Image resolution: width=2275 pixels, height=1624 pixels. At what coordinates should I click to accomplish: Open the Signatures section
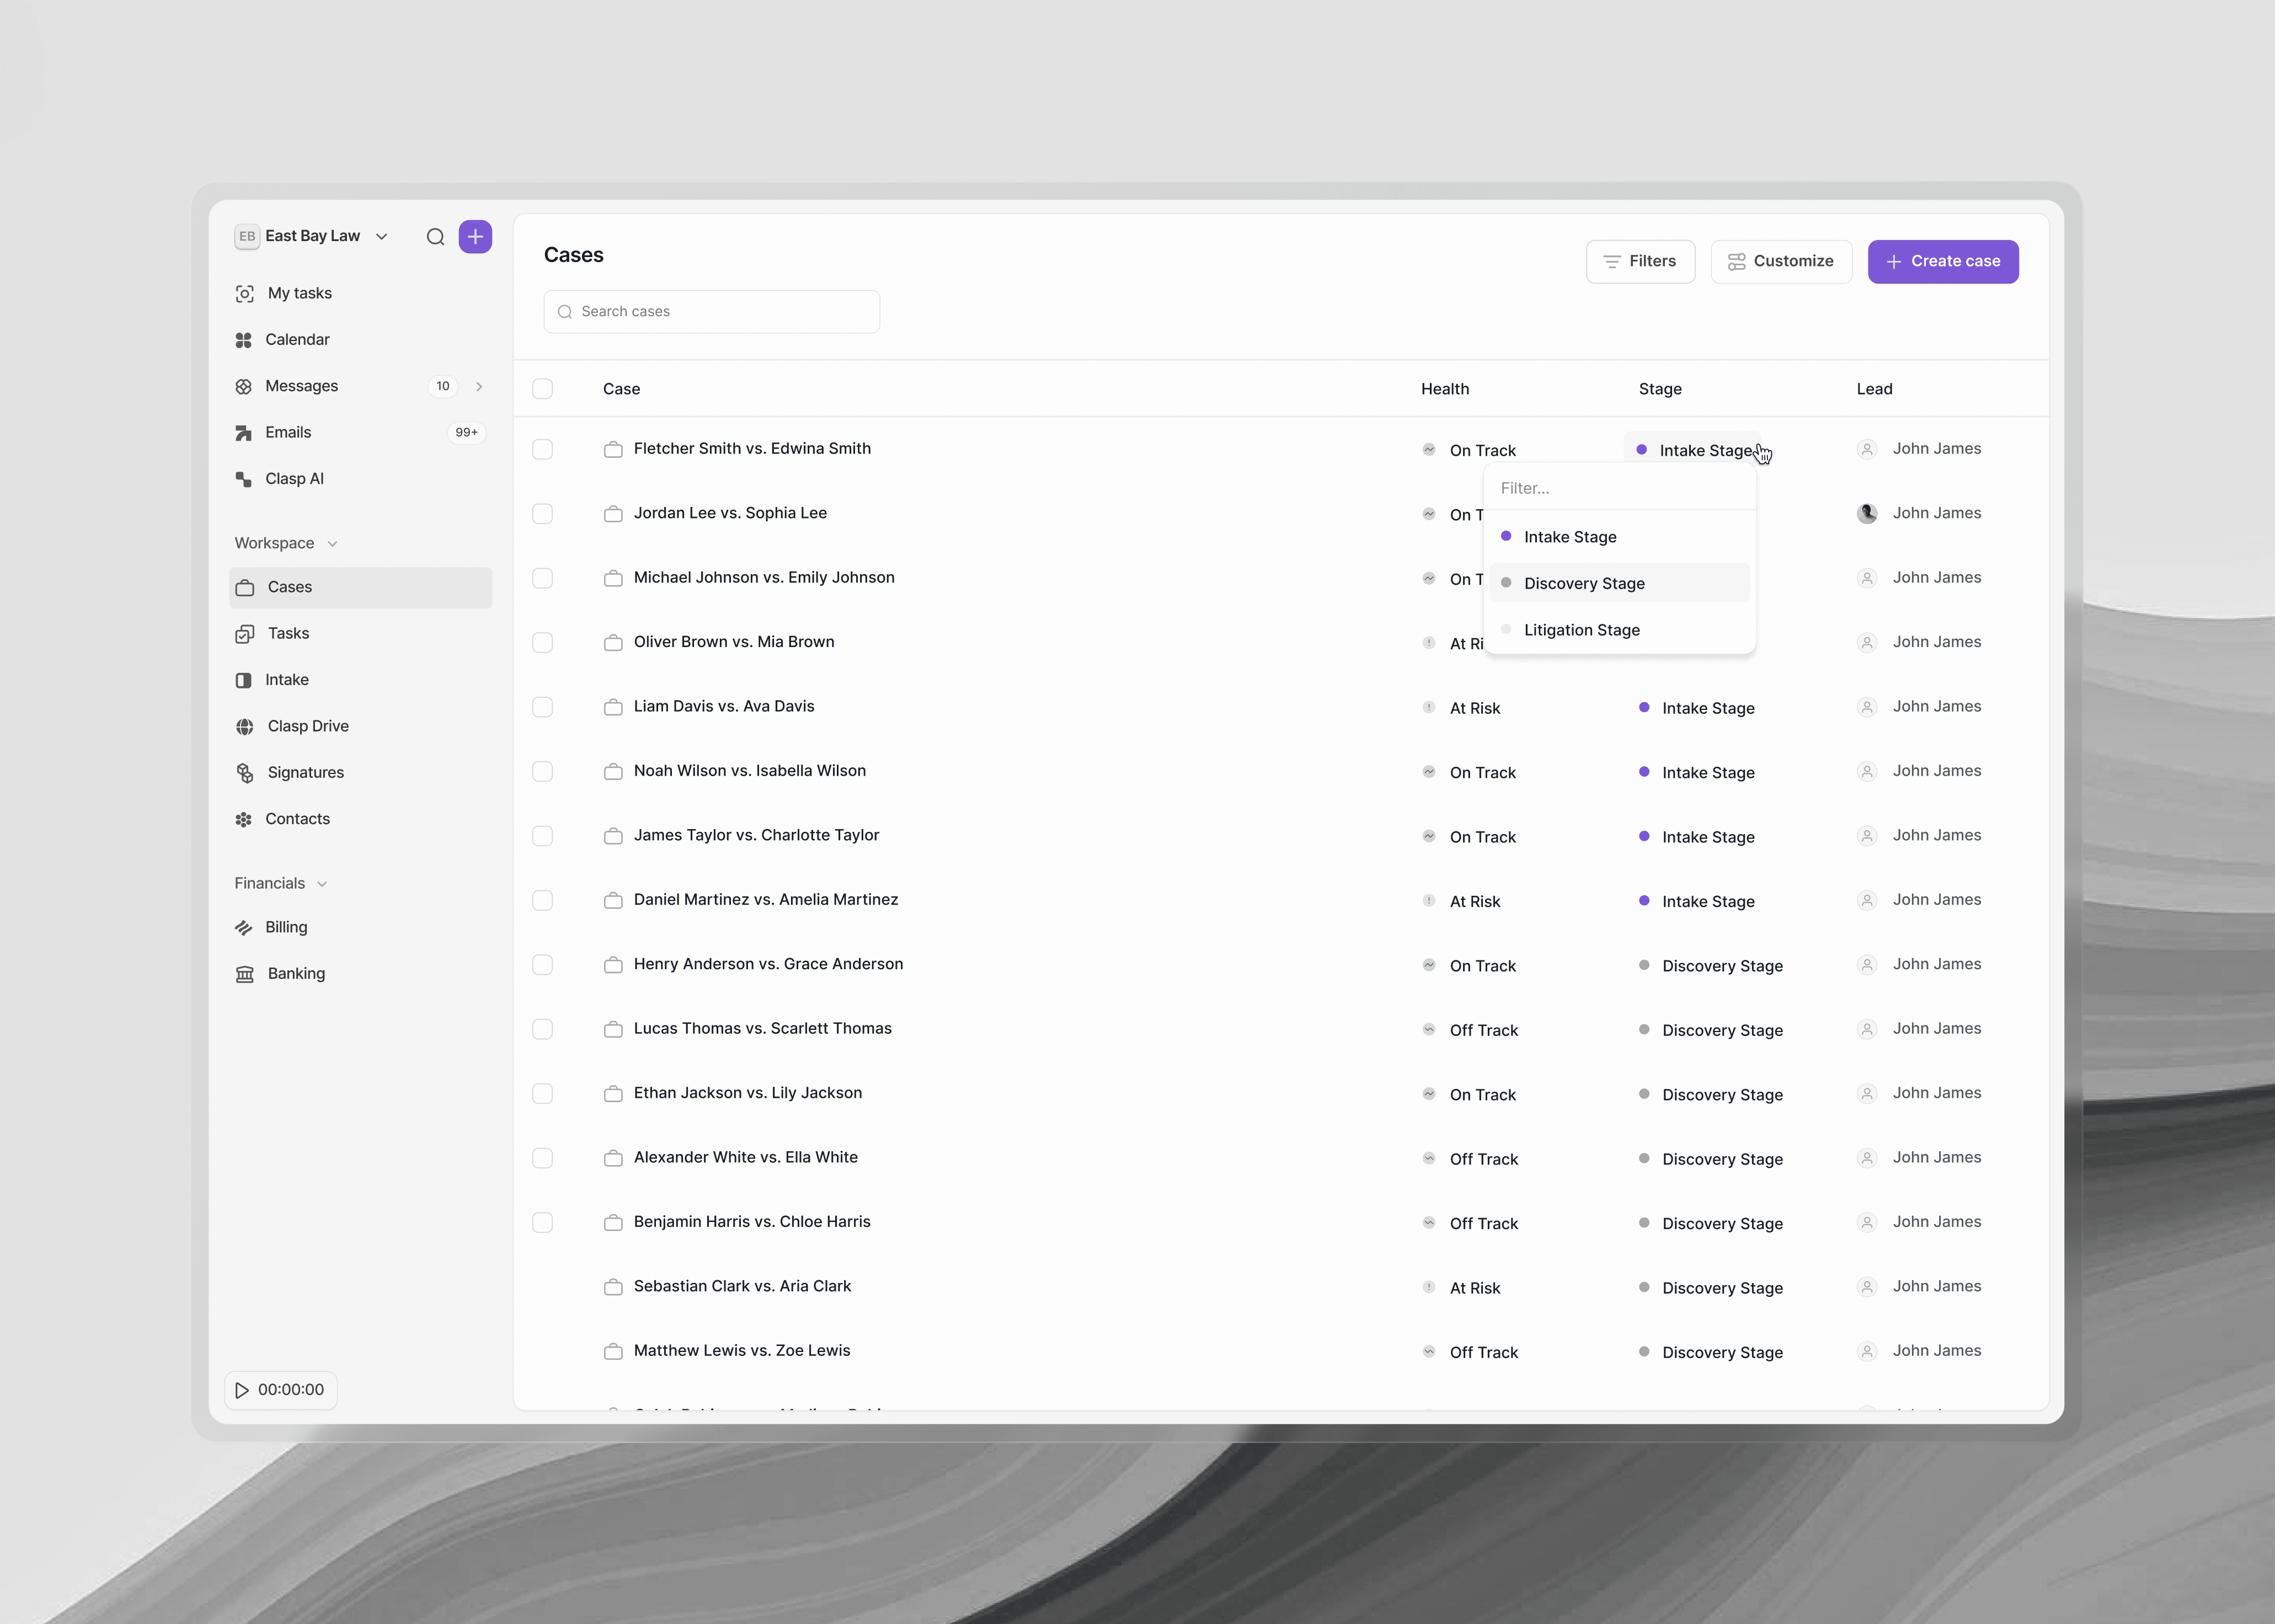305,772
